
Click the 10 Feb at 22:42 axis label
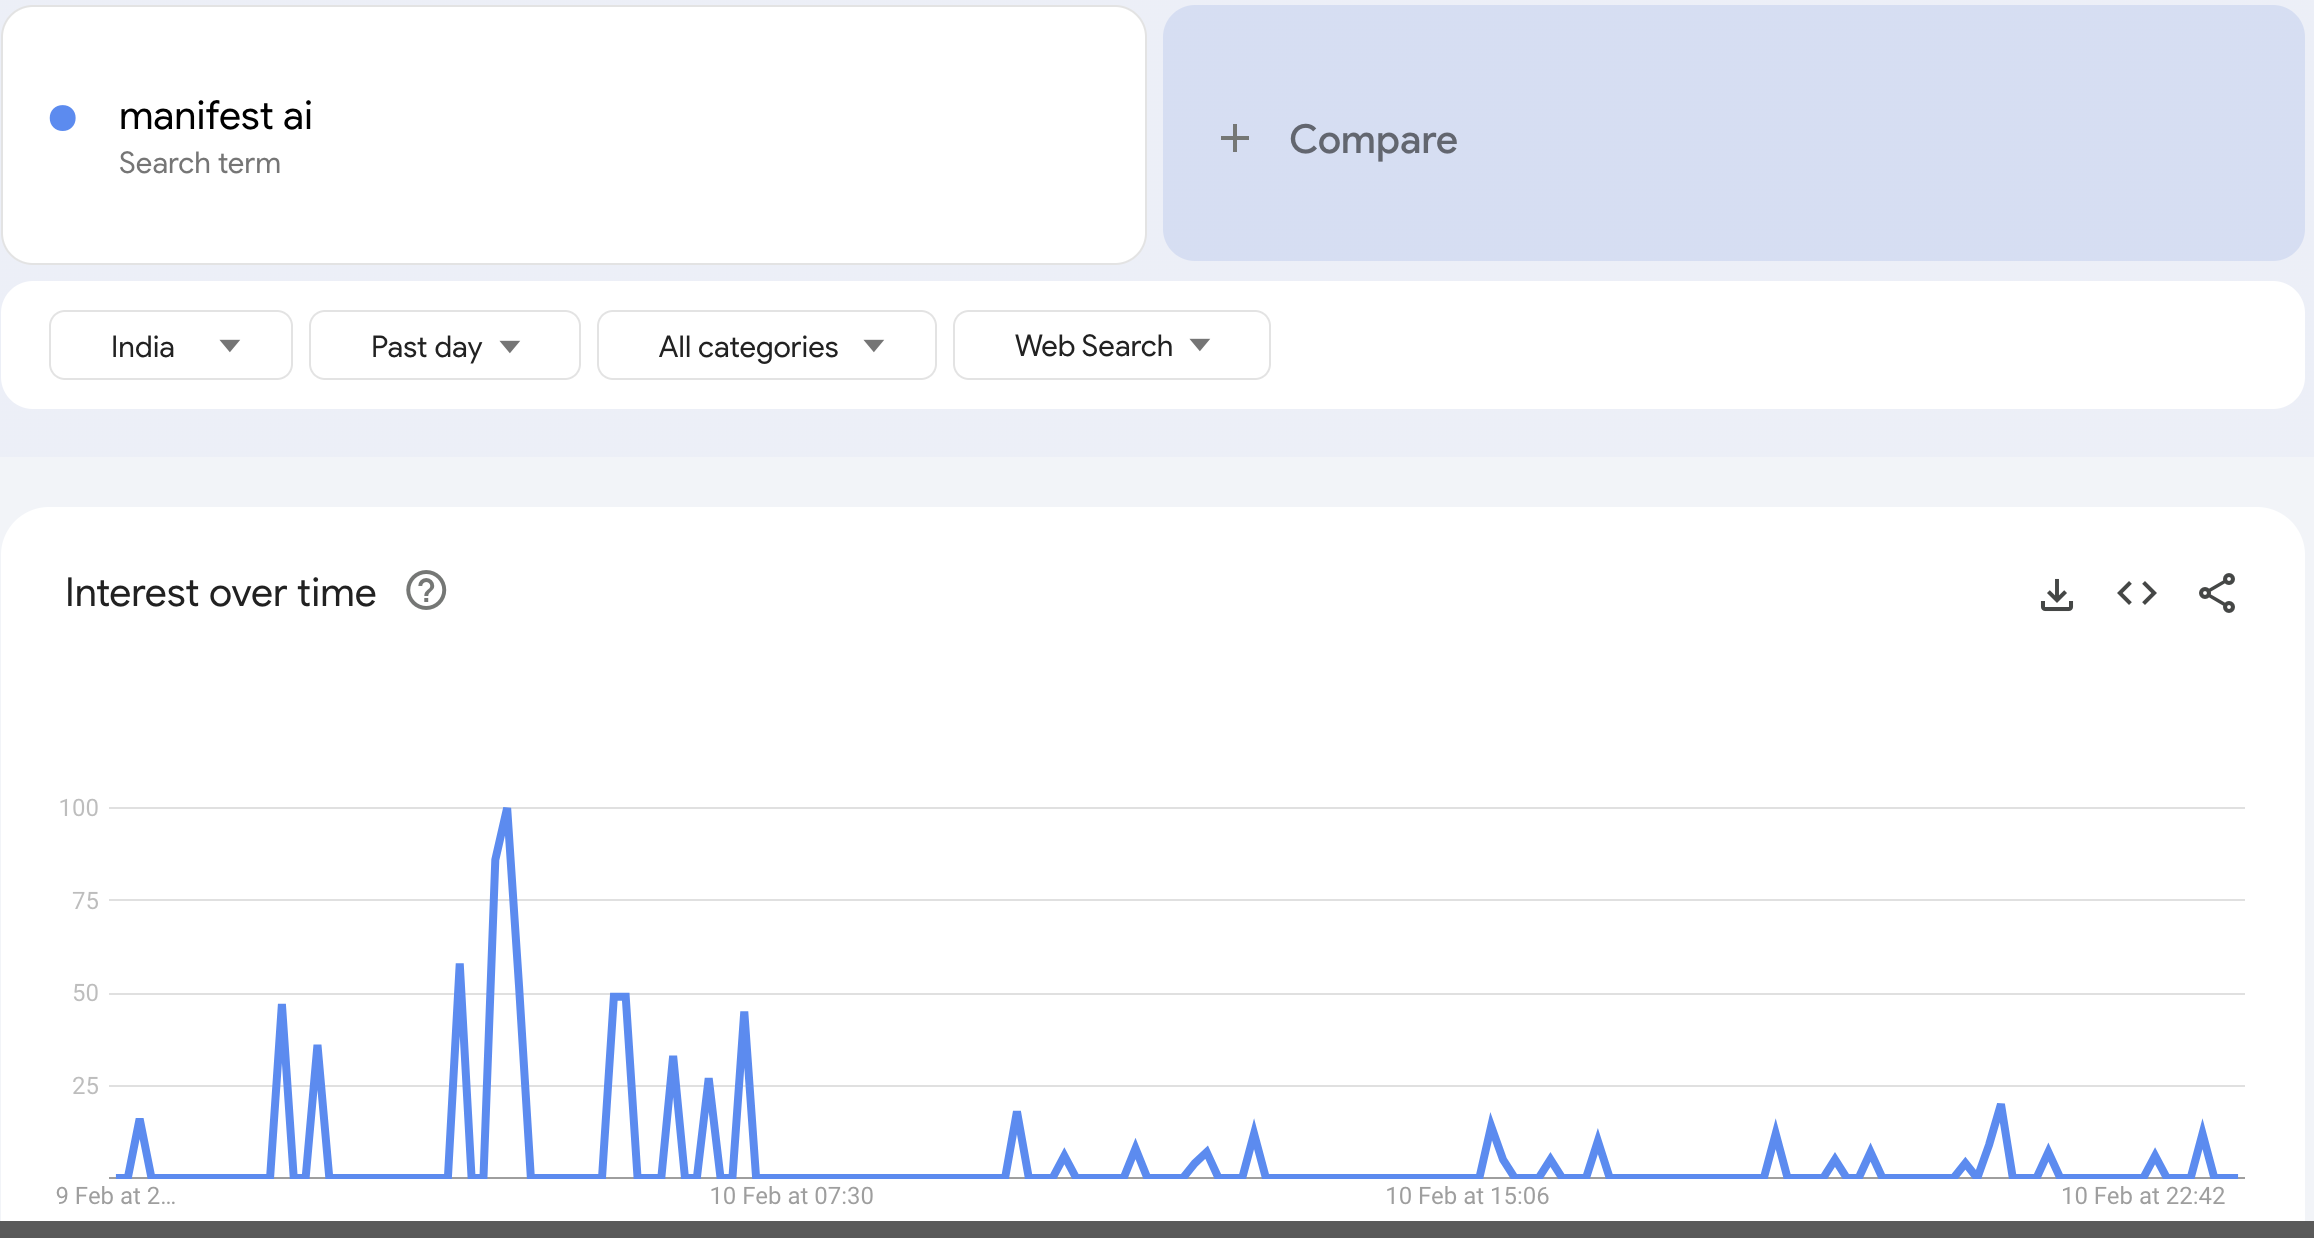[2143, 1196]
